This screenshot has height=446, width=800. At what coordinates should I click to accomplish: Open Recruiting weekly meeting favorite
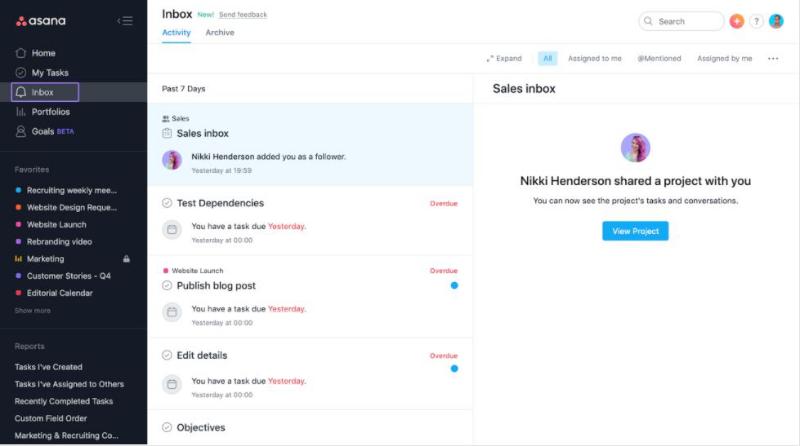click(72, 190)
